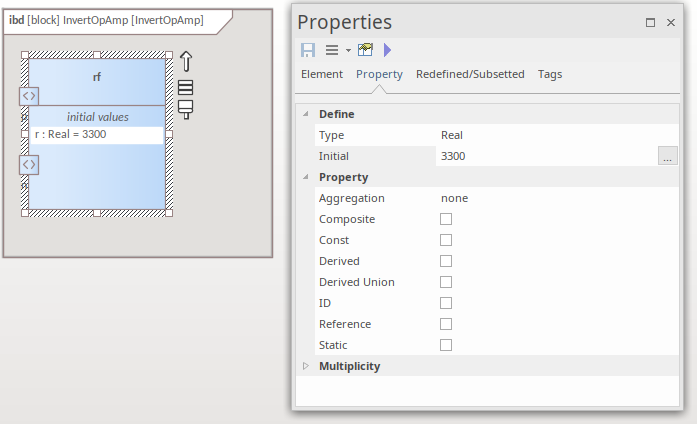This screenshot has height=424, width=697.
Task: Enable the Composite checkbox
Action: [446, 219]
